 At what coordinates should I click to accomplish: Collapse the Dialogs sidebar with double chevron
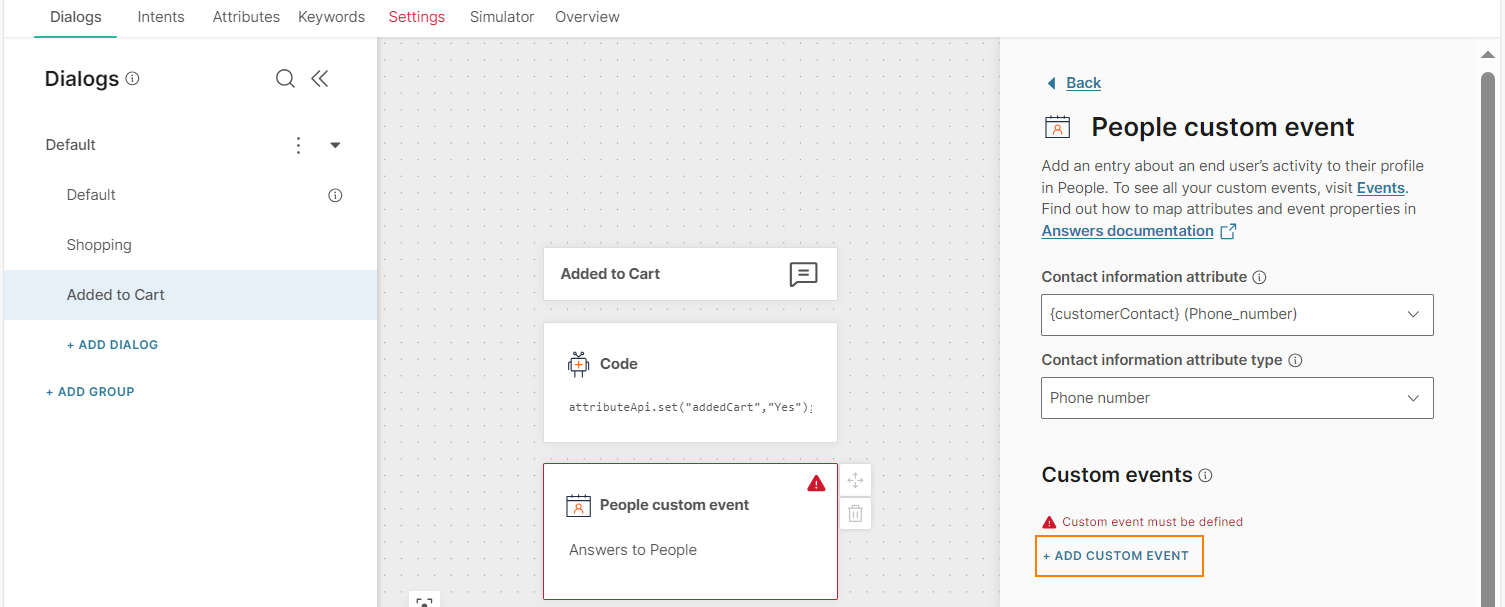320,79
